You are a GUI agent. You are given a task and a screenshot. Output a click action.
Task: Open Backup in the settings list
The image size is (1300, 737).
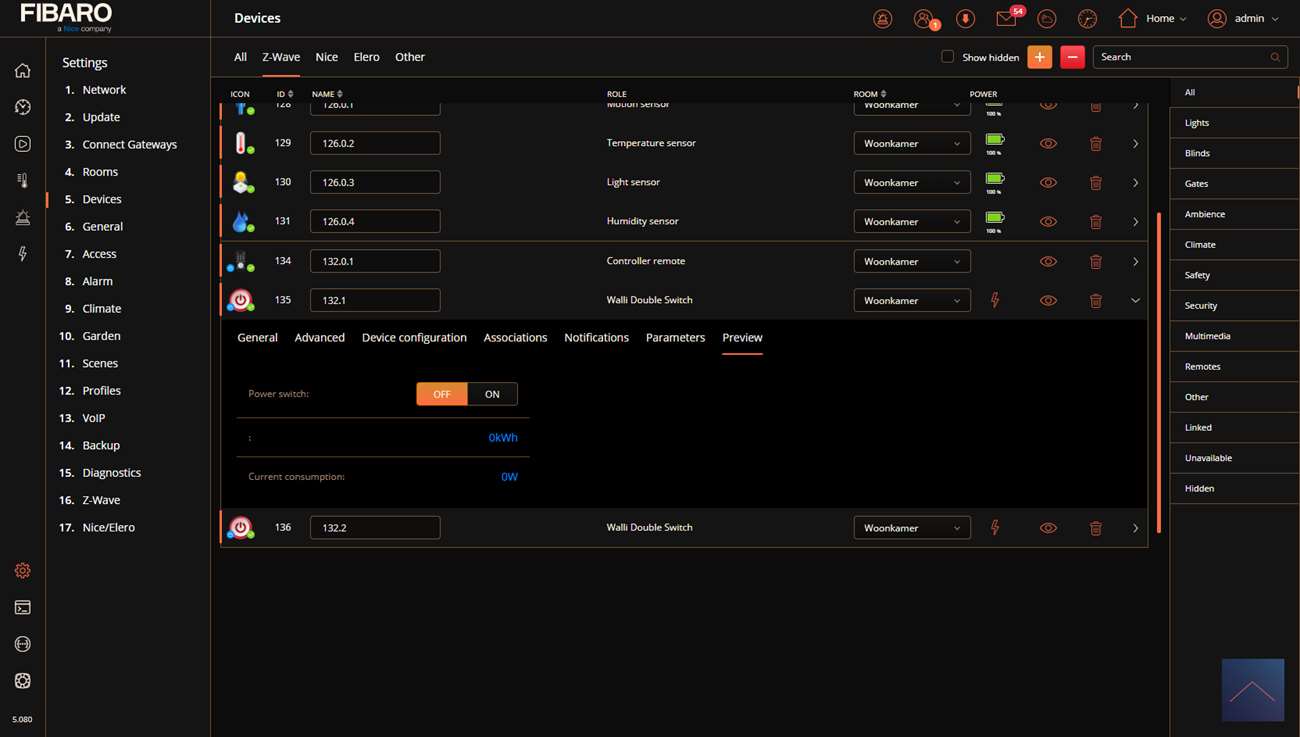point(101,445)
